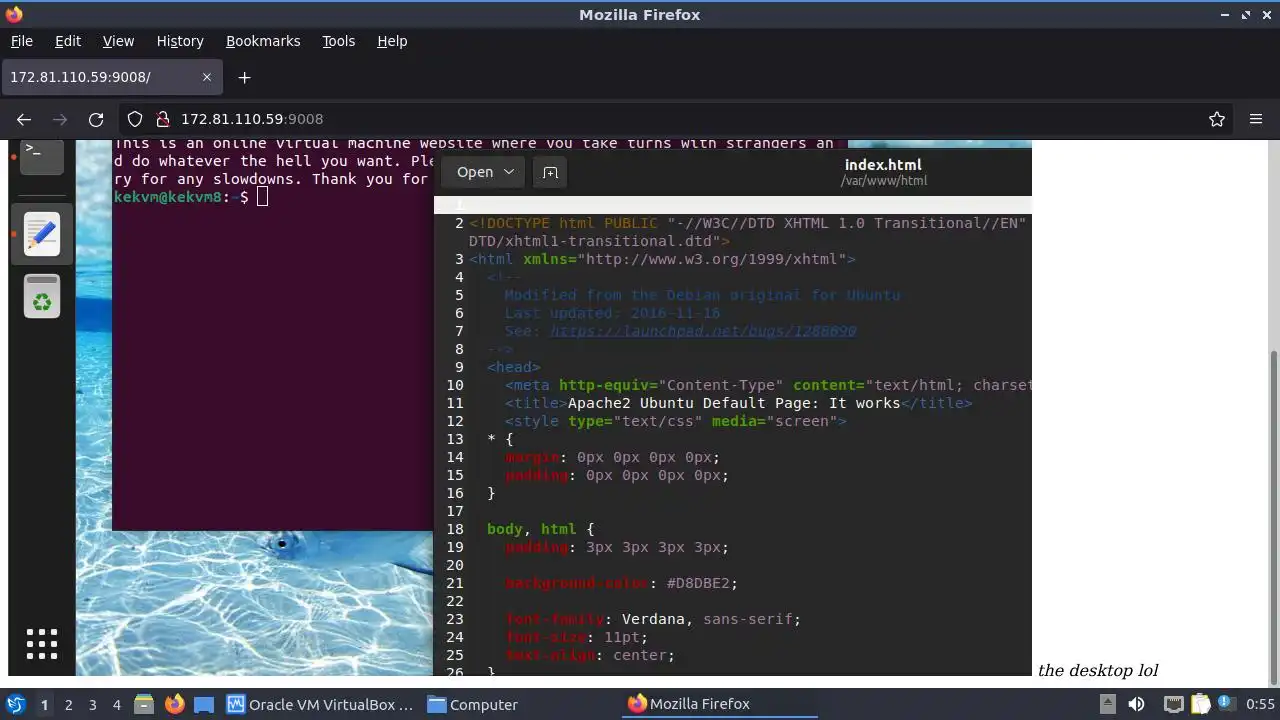Screen dimensions: 1280x720
Task: Switch to workspace 2
Action: tap(69, 705)
